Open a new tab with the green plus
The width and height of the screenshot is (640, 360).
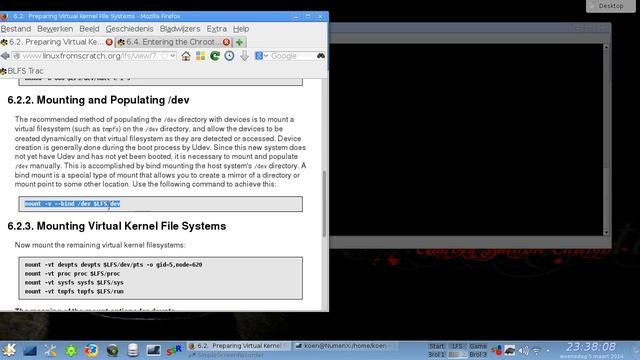coord(240,42)
